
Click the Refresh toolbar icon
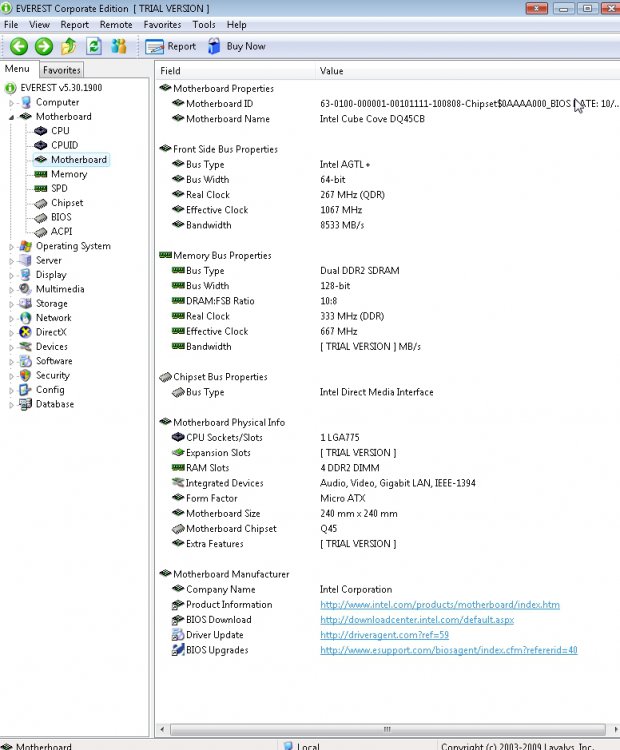coord(94,46)
